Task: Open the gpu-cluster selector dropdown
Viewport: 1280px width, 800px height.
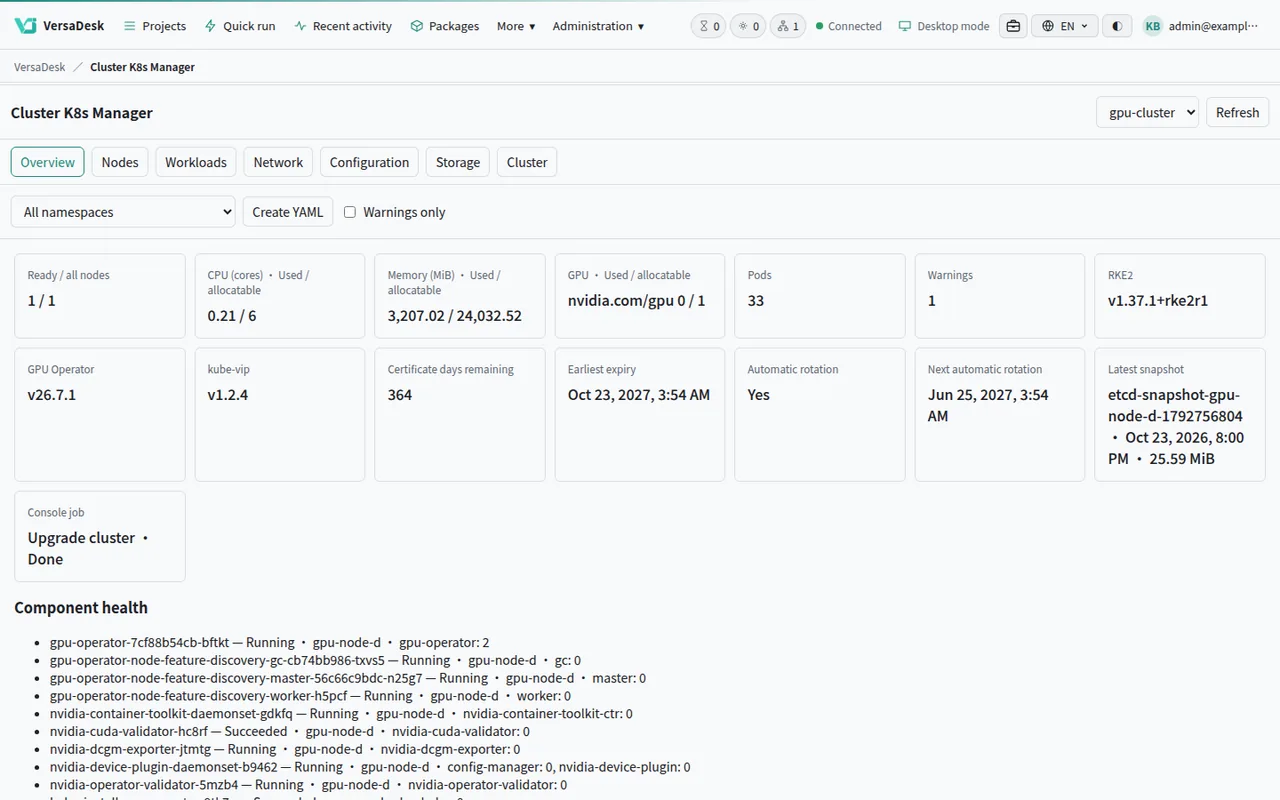Action: point(1148,112)
